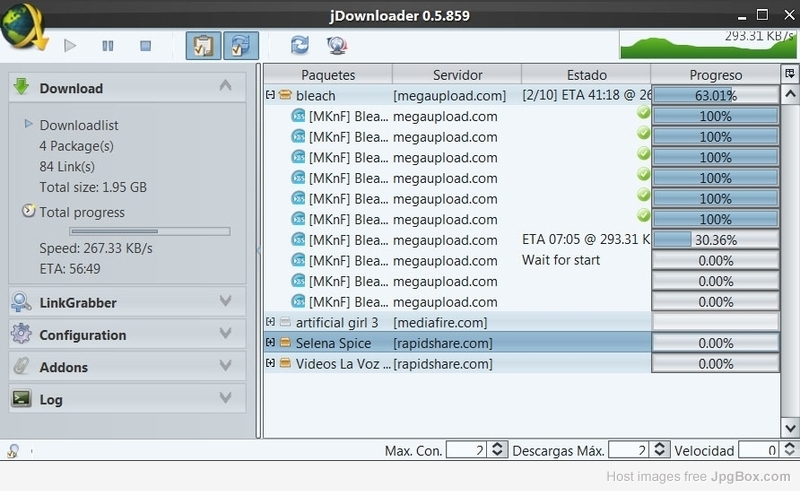Toggle the auto-reconnect checkbox icon

(x=241, y=46)
